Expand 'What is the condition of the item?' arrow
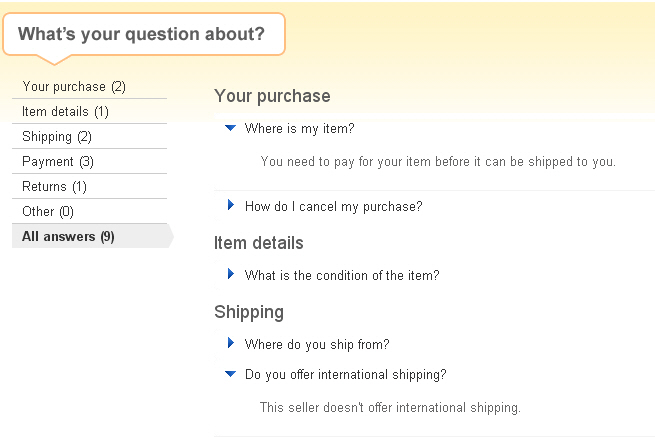 (x=231, y=274)
